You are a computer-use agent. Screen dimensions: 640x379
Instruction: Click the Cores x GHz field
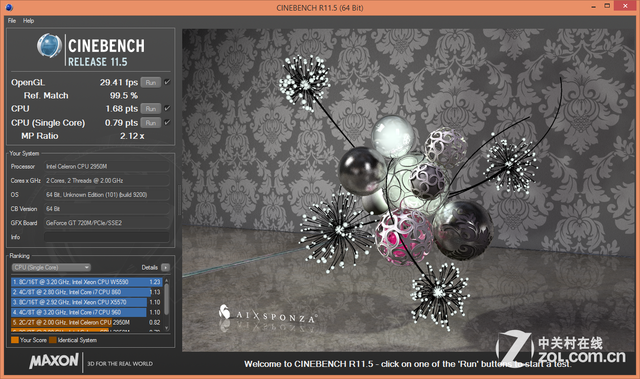[x=107, y=180]
